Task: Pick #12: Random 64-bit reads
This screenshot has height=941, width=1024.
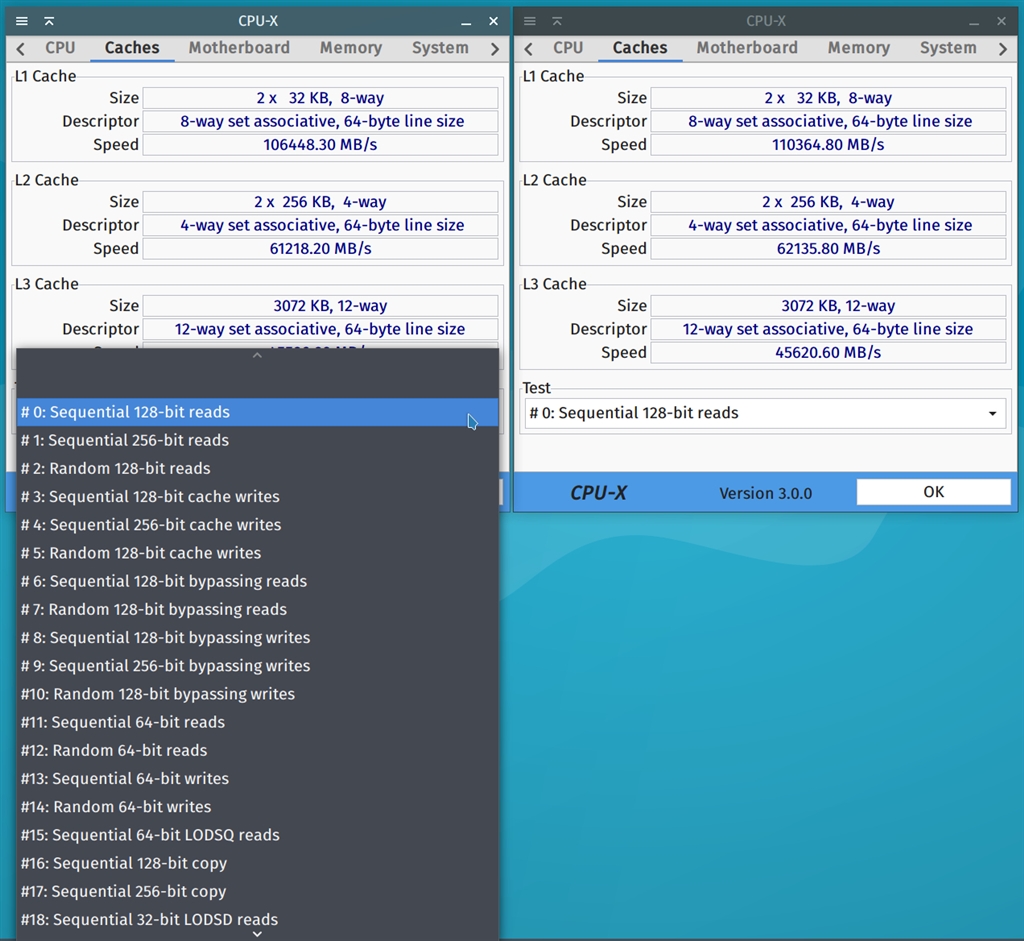Action: (x=257, y=750)
